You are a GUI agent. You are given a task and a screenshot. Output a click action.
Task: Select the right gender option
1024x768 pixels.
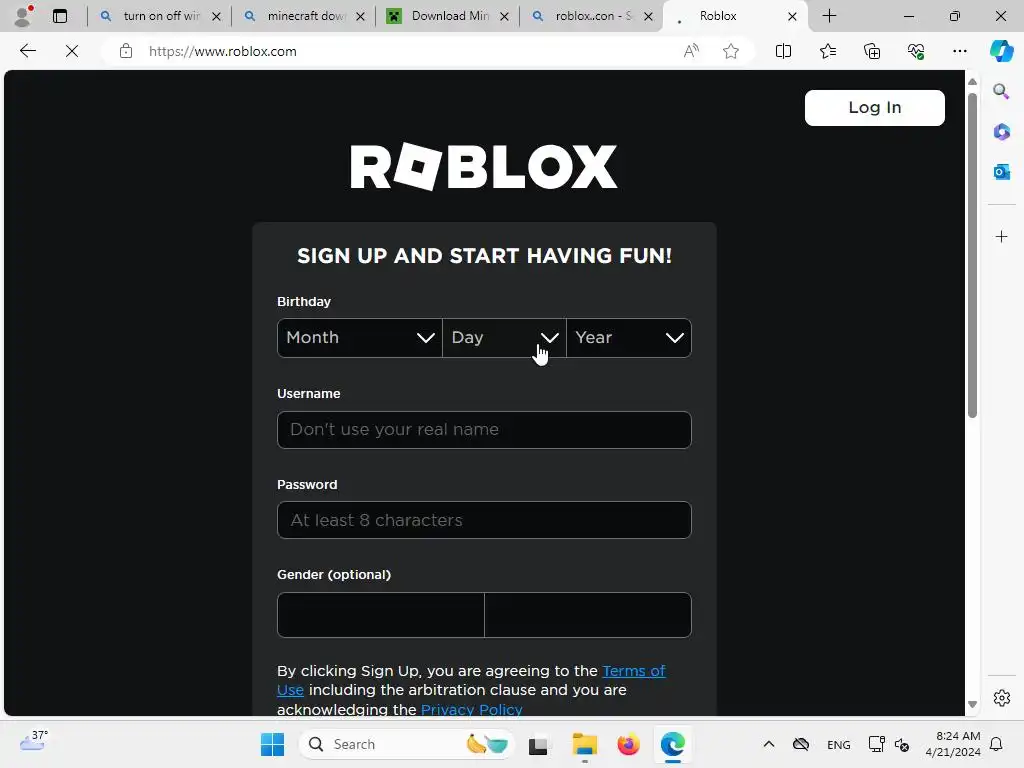588,615
